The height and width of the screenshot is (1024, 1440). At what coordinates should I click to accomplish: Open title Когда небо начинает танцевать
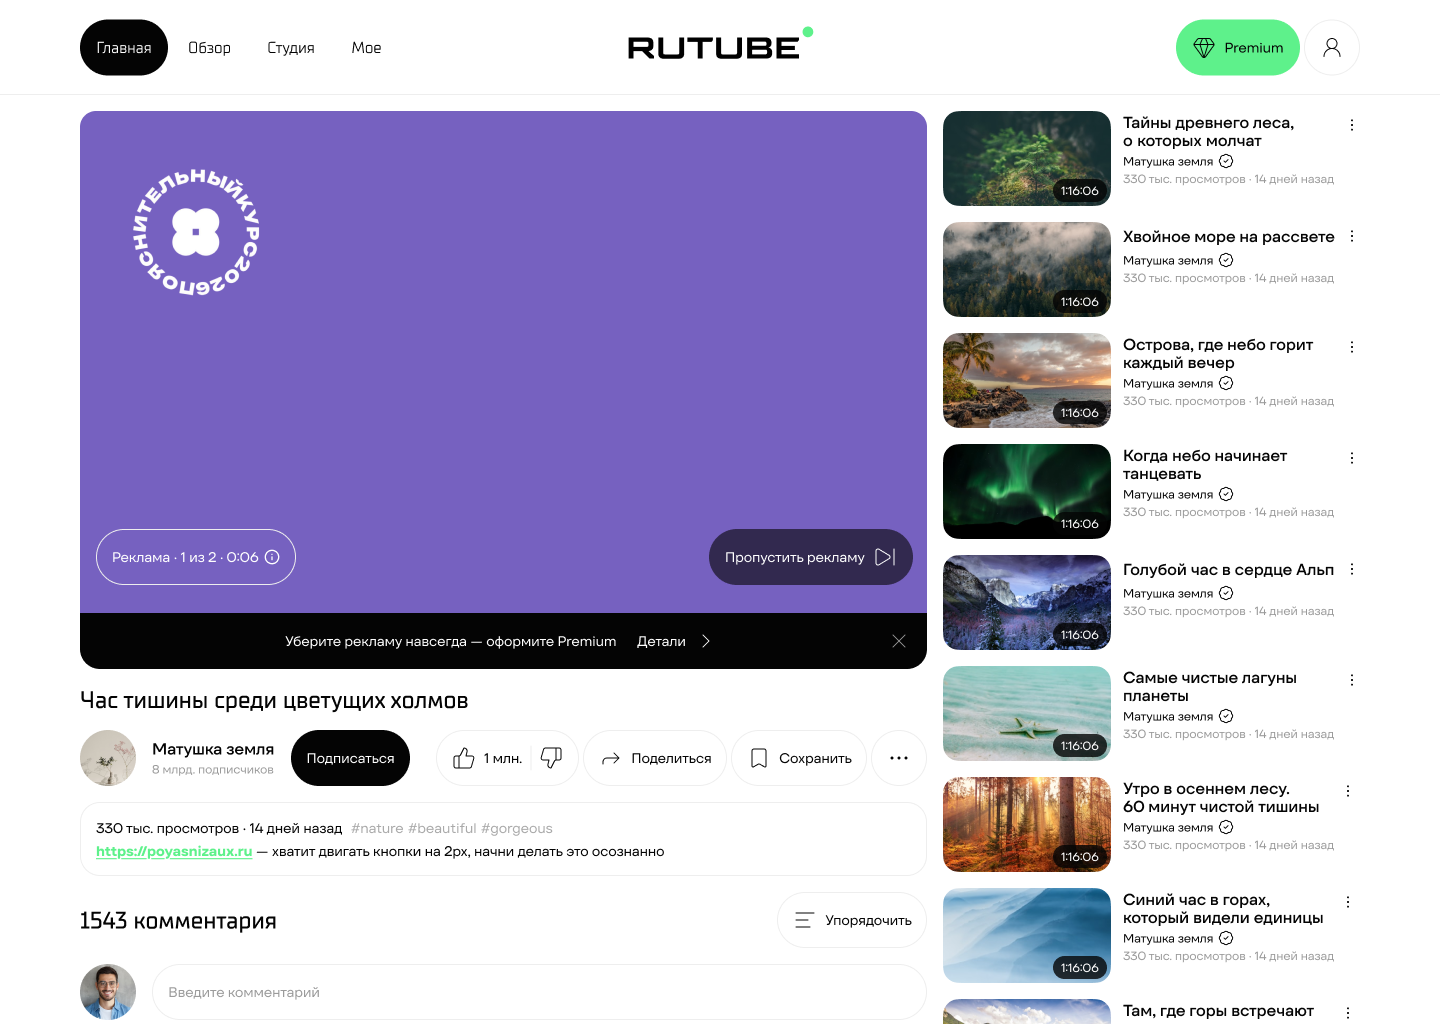click(x=1205, y=465)
